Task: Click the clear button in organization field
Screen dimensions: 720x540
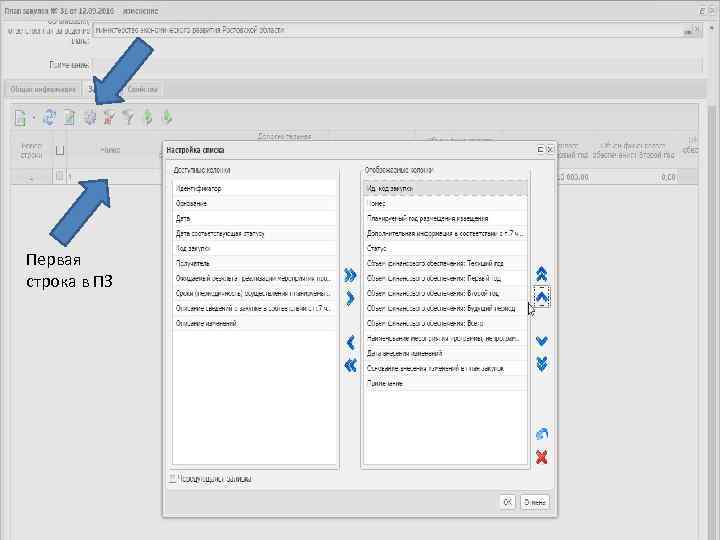Action: [x=697, y=30]
